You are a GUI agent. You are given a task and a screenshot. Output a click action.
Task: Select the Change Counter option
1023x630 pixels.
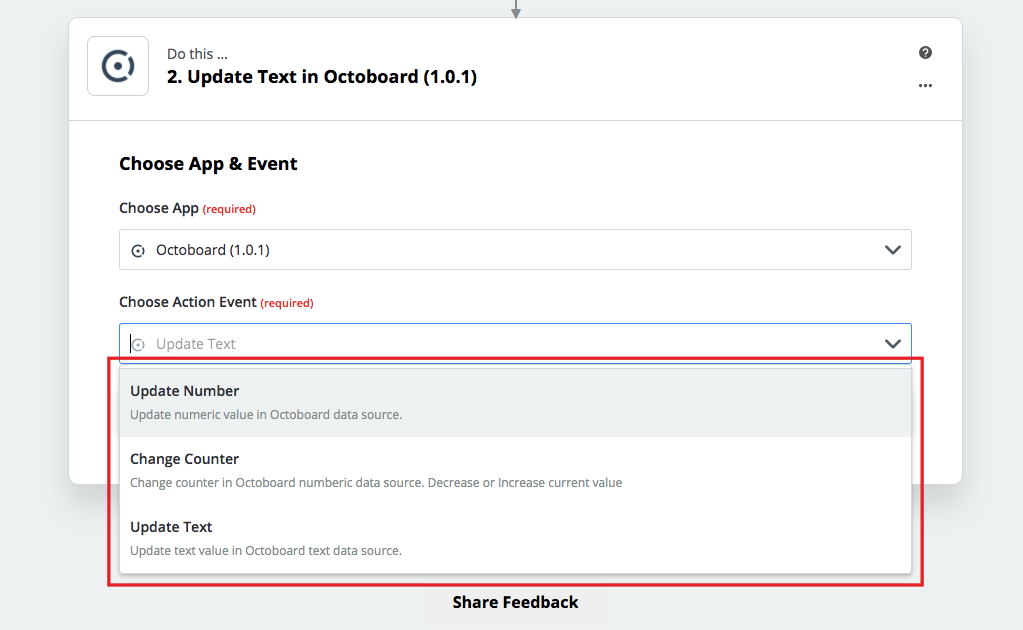click(x=515, y=470)
